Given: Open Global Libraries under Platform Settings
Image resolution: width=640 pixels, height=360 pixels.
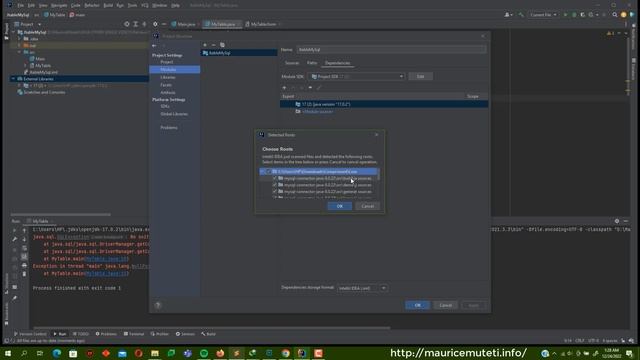Looking at the screenshot, I should pyautogui.click(x=174, y=114).
